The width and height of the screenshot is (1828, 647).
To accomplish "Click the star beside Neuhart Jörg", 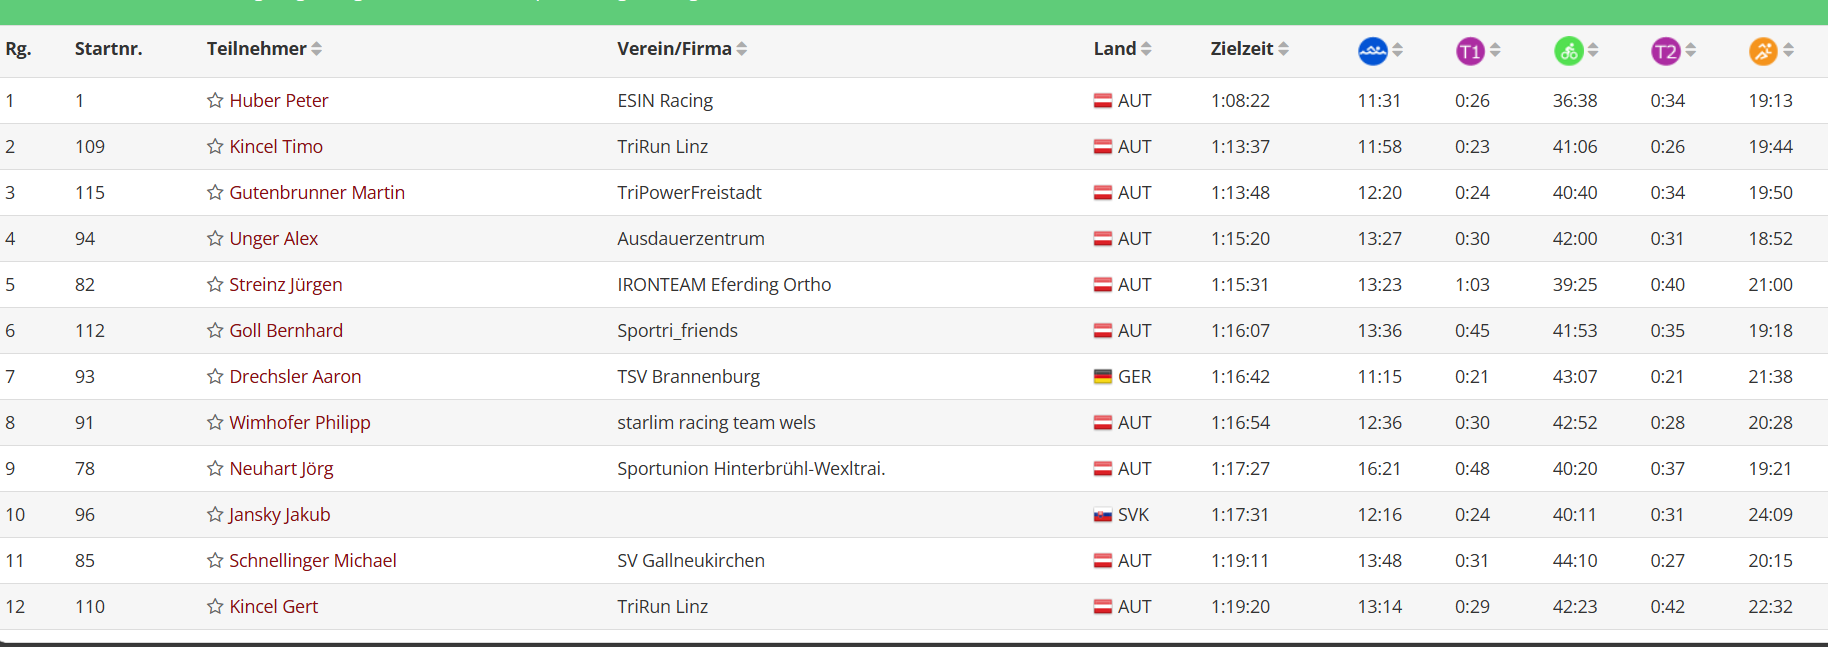I will pyautogui.click(x=215, y=468).
